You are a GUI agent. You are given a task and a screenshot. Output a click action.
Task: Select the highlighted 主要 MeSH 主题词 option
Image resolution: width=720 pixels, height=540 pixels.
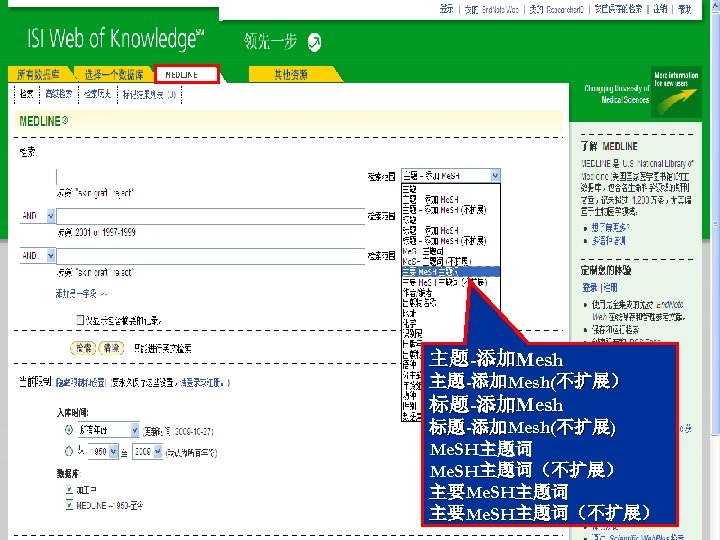click(450, 271)
